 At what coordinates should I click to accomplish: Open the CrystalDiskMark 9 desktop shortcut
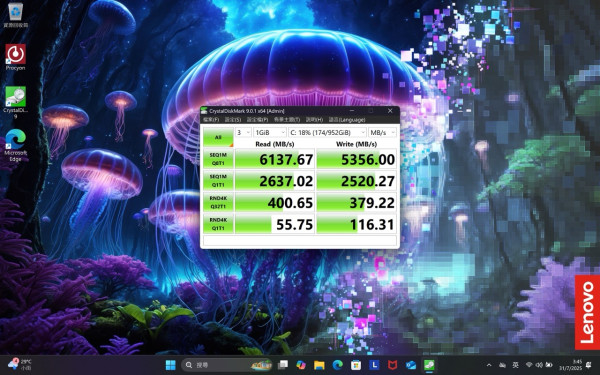click(x=15, y=102)
